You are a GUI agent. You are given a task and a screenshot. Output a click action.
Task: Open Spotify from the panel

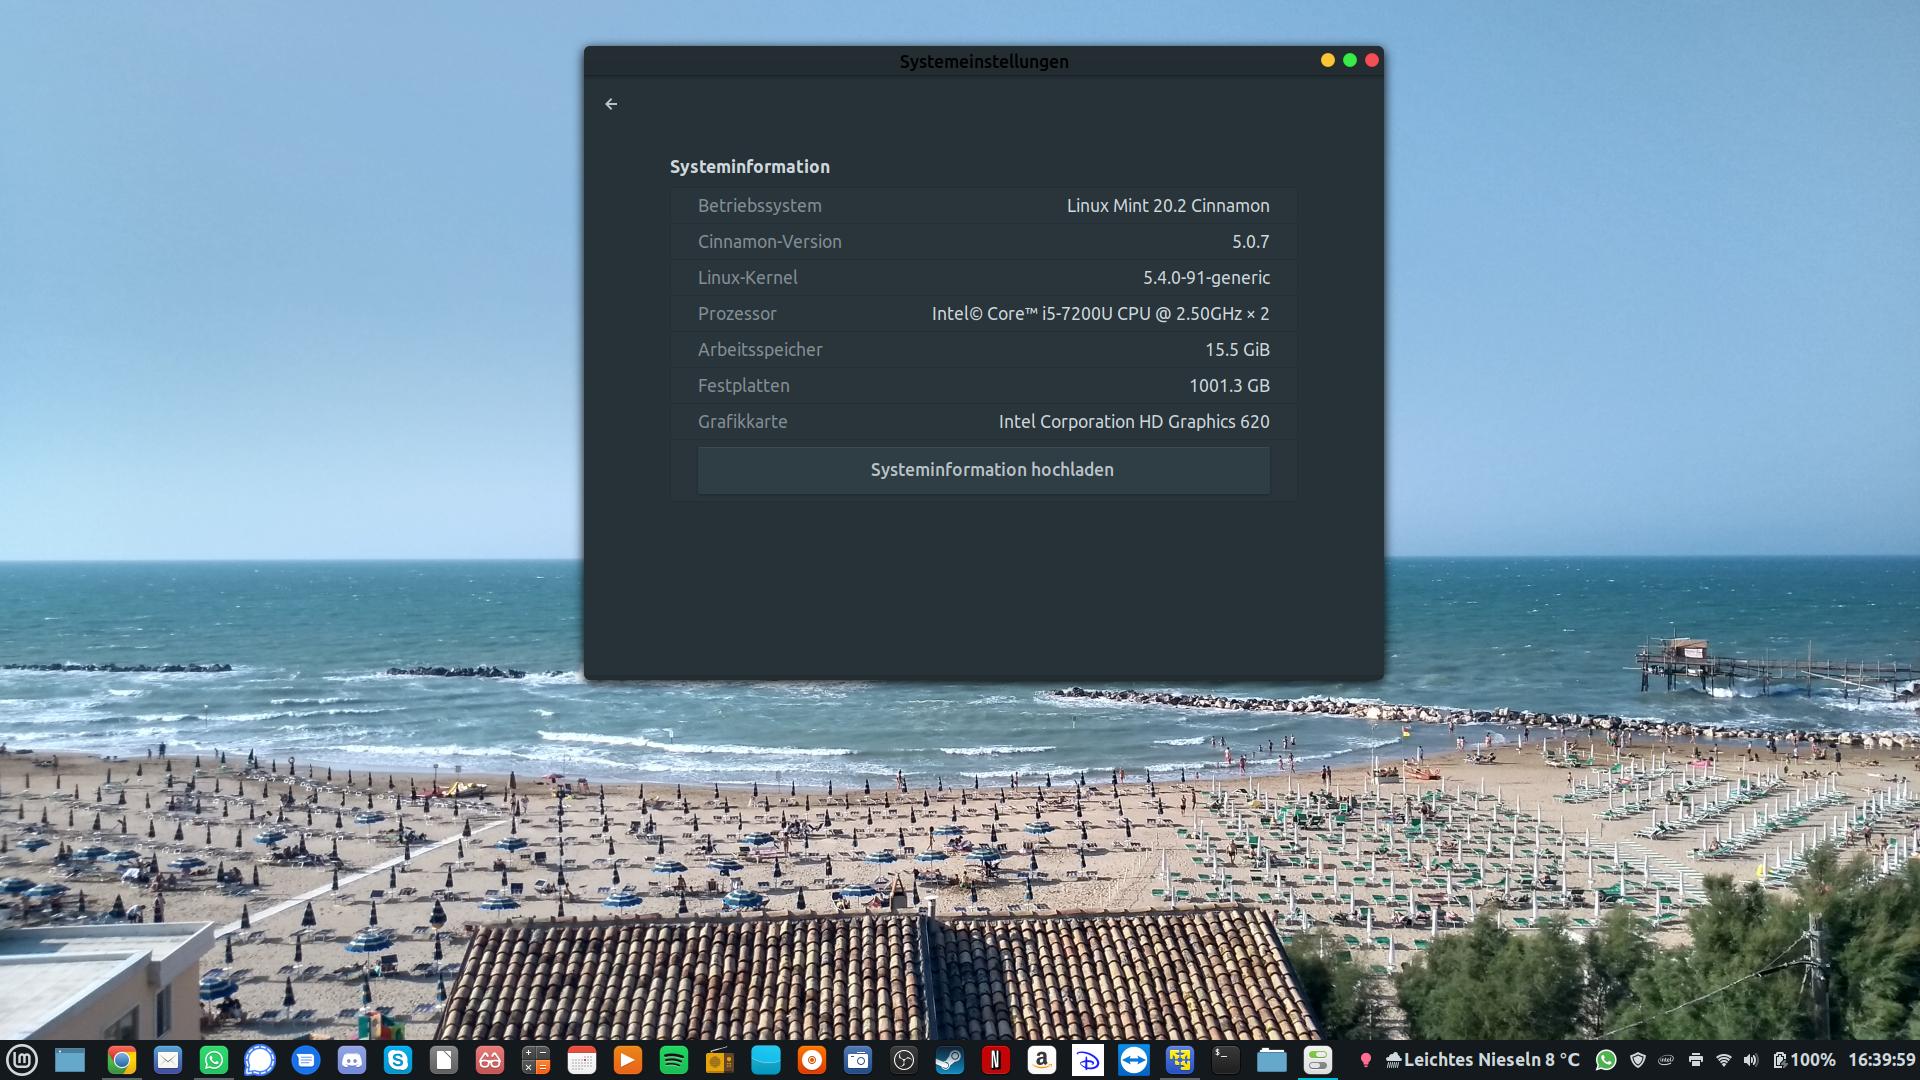tap(674, 1060)
